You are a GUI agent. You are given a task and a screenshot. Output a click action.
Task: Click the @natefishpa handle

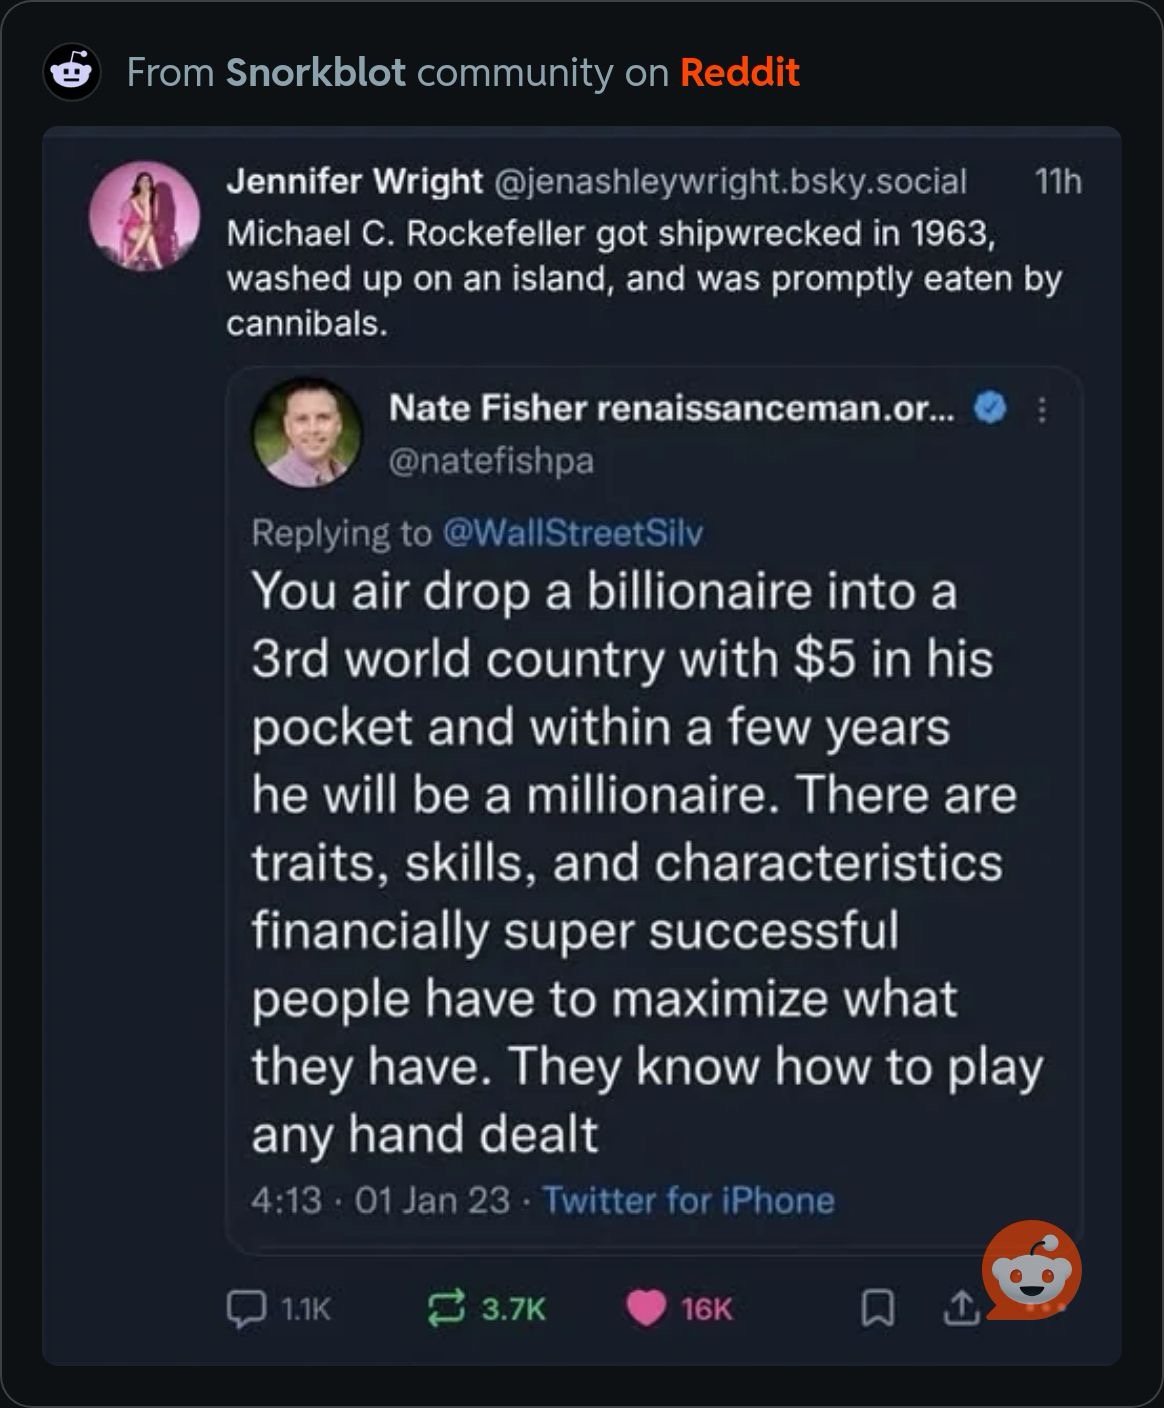(x=490, y=461)
